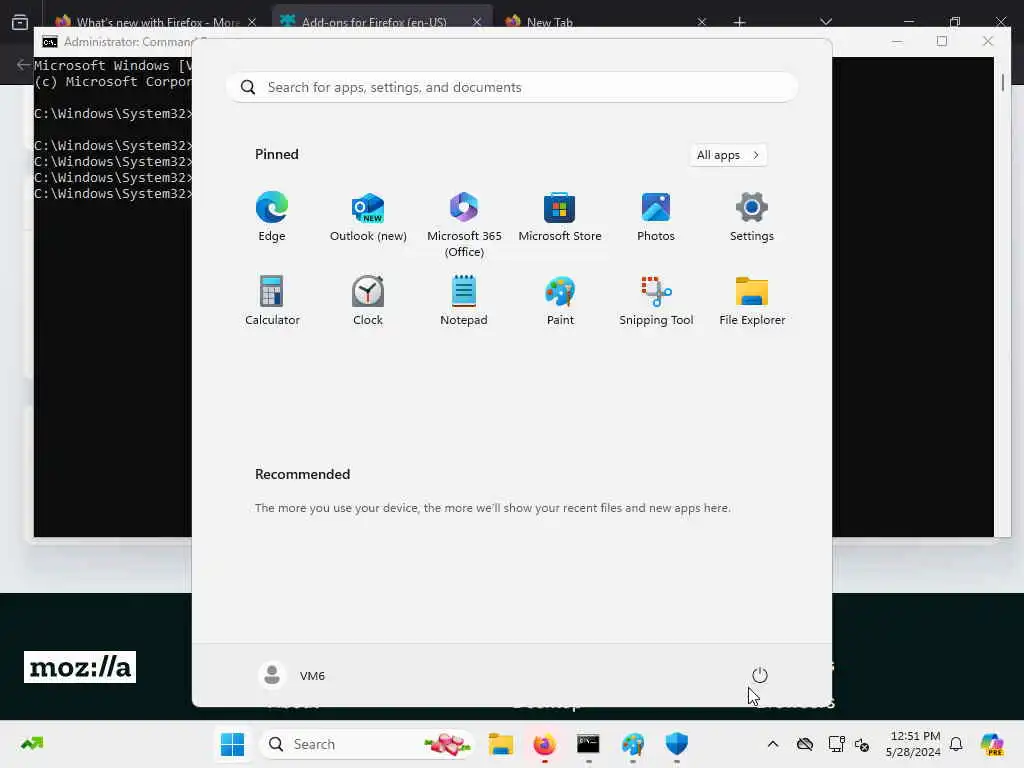Open File Explorer from pinned apps

(752, 300)
